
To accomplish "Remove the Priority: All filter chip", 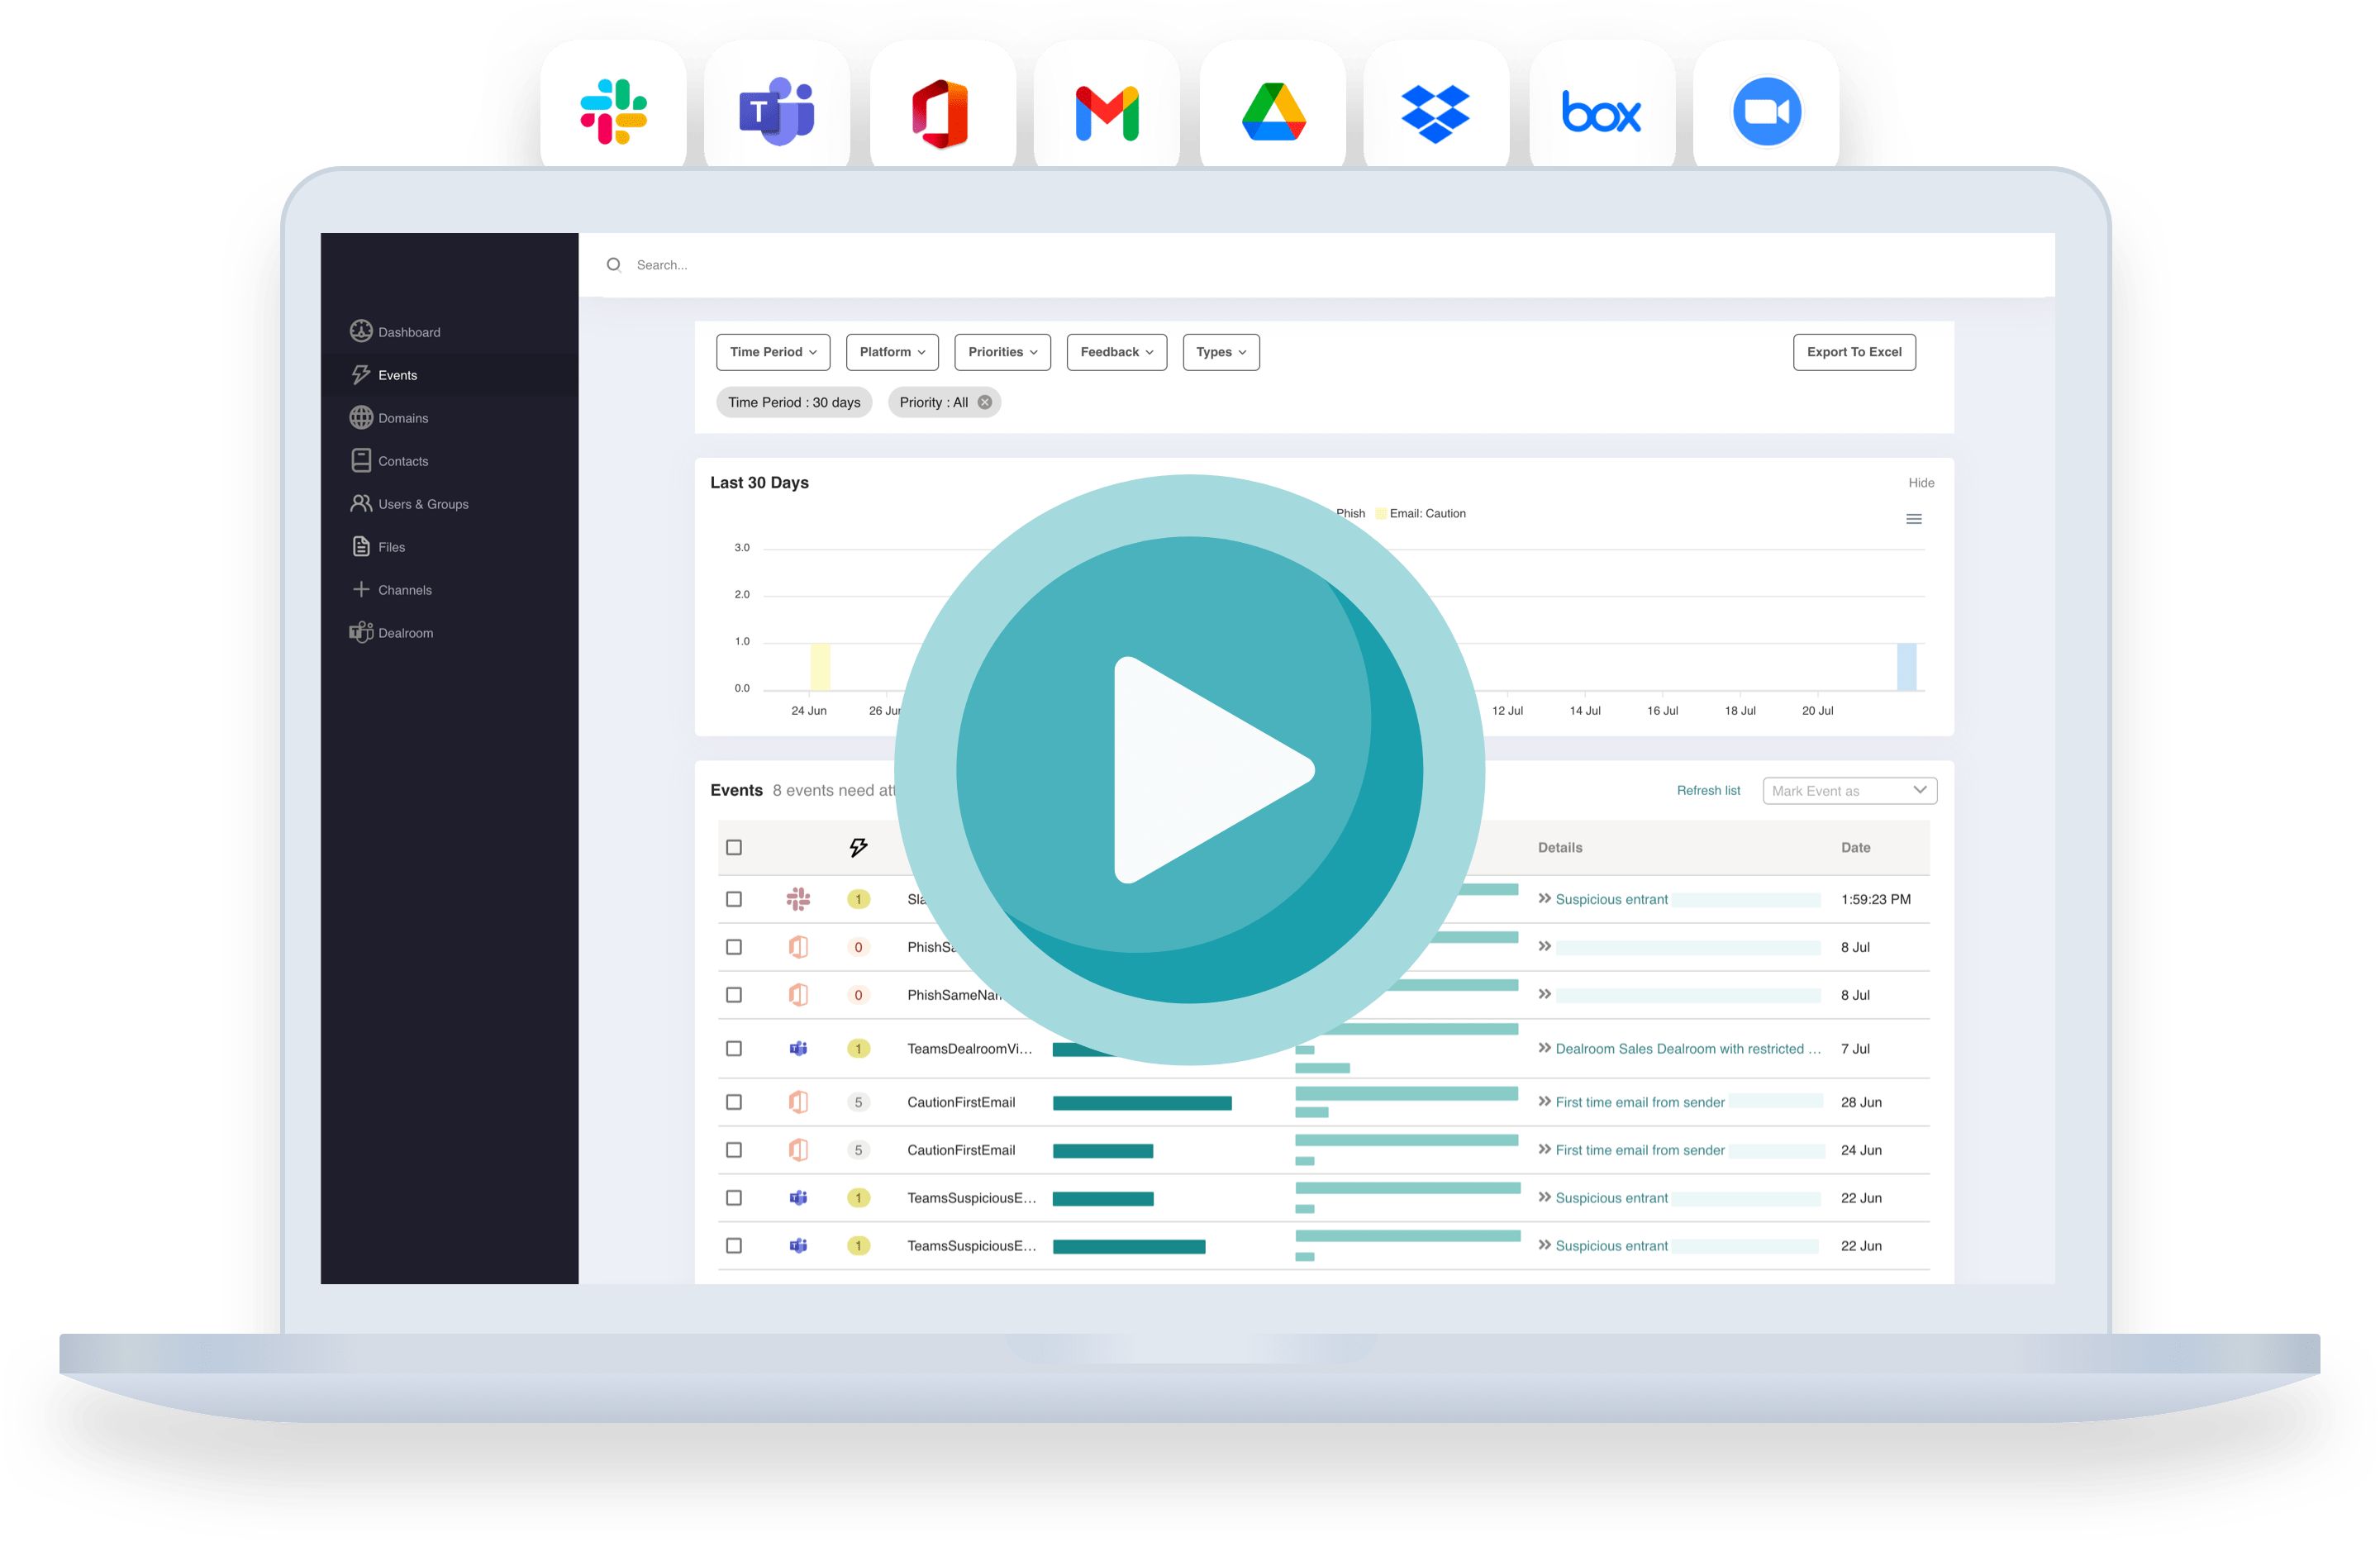I will 985,402.
